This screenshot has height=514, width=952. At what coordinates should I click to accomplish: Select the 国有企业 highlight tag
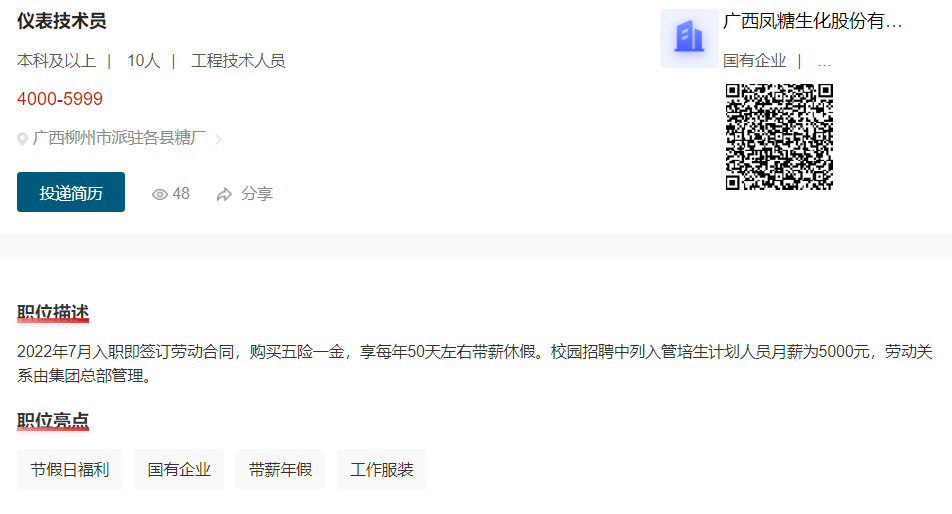click(179, 469)
